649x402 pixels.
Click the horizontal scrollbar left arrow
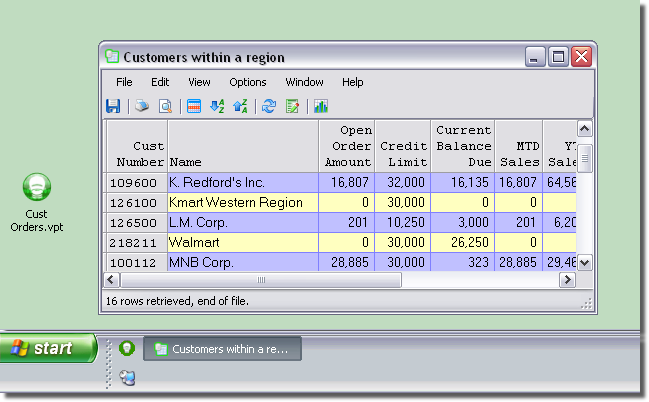(111, 280)
